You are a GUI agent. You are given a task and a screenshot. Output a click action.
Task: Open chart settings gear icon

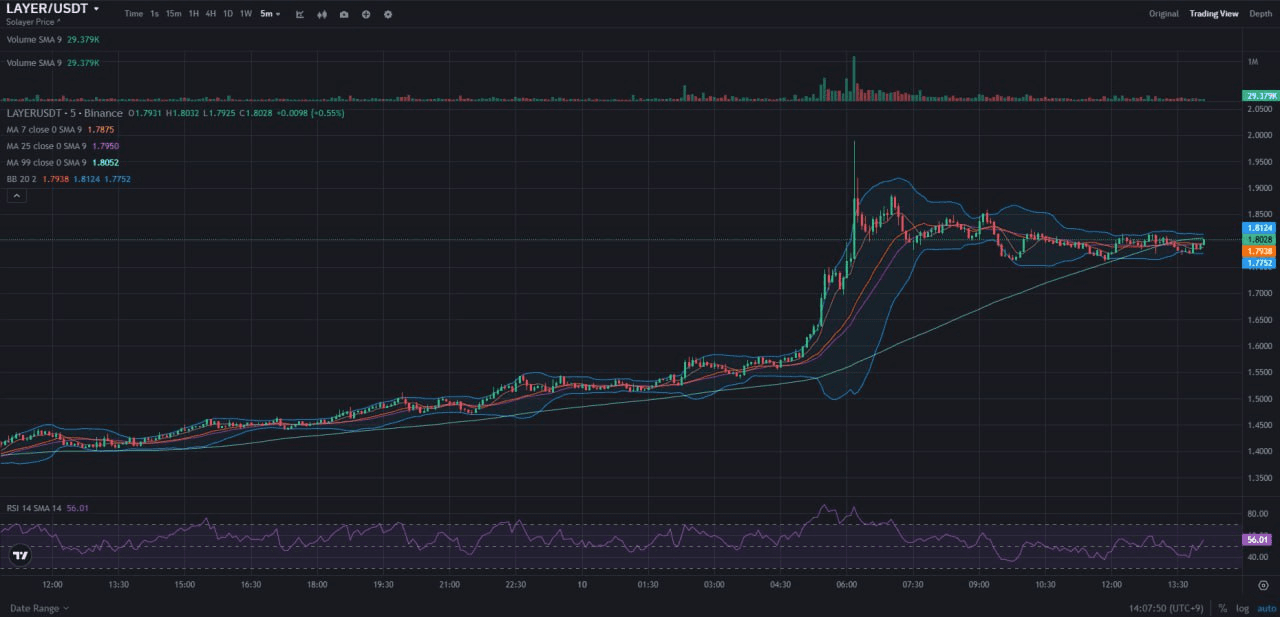[x=388, y=14]
